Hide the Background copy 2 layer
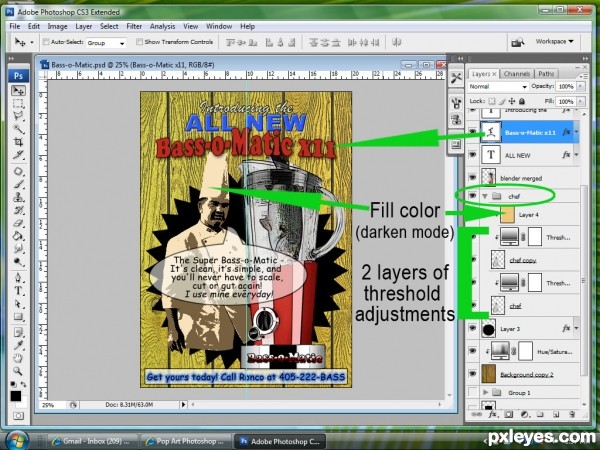This screenshot has height=450, width=600. 473,373
